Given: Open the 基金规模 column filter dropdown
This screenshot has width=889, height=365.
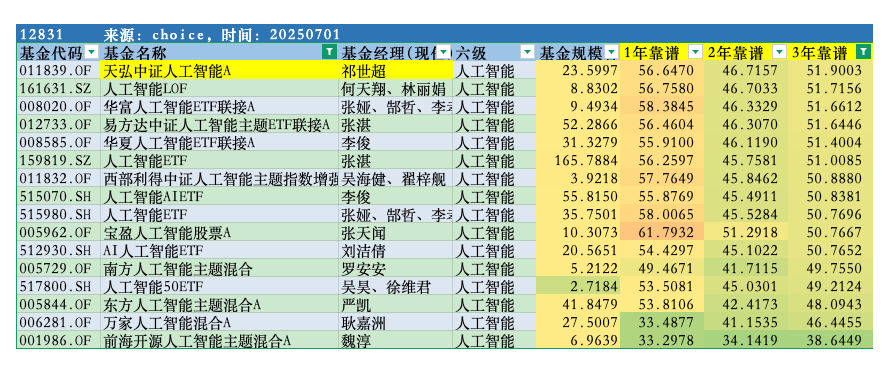Looking at the screenshot, I should click(611, 53).
